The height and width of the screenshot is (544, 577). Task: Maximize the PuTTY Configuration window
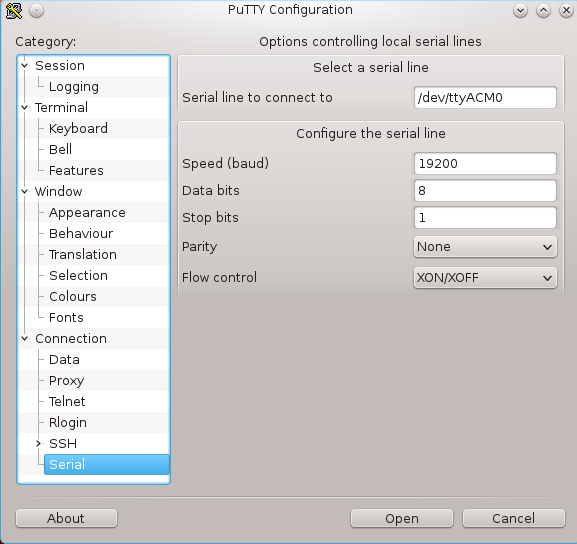544,11
